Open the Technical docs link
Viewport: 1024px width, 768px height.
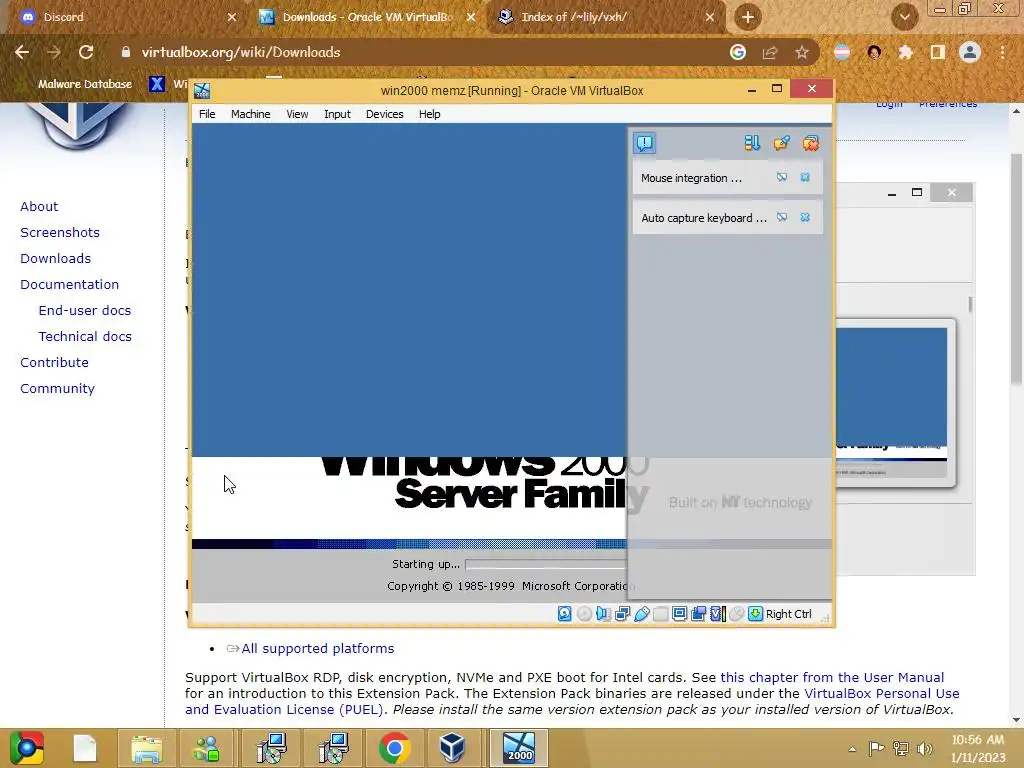click(85, 336)
